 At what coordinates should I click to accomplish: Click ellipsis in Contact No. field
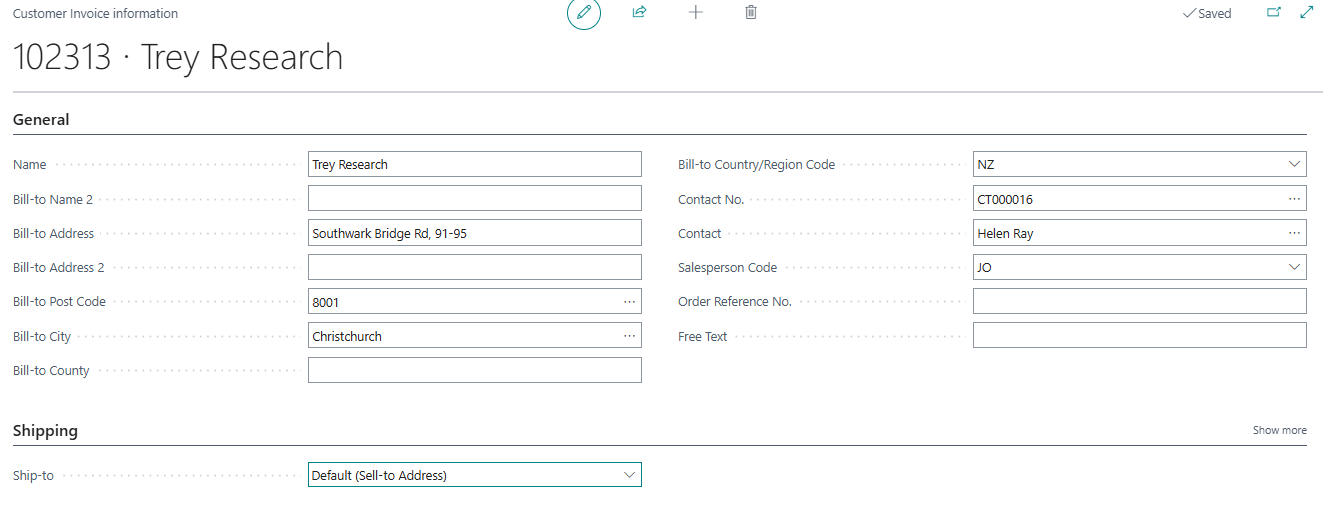pyautogui.click(x=1295, y=199)
